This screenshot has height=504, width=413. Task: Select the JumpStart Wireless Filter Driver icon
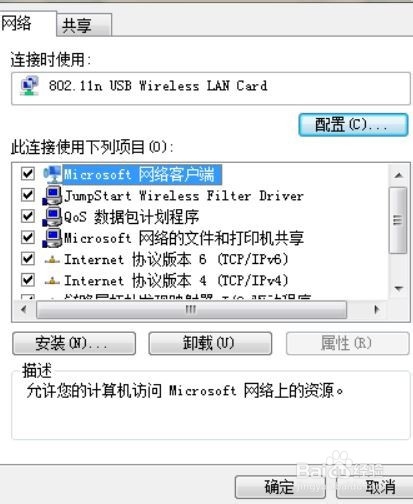pos(52,195)
